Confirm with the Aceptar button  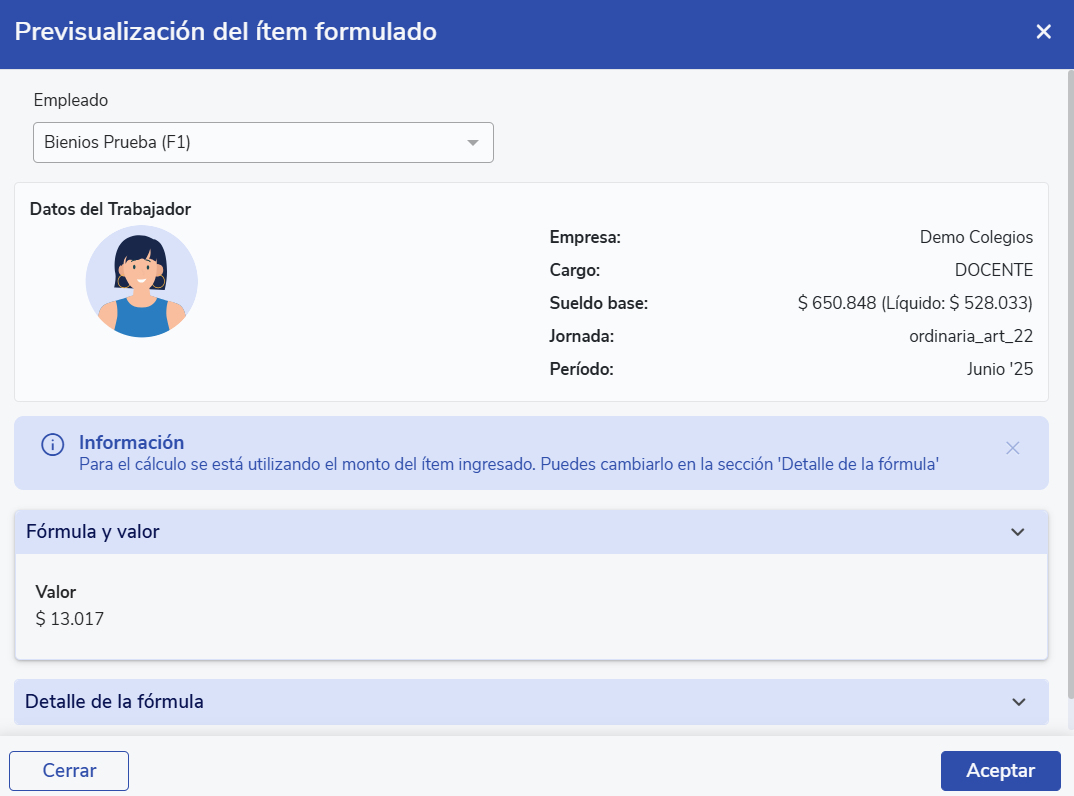click(x=1000, y=771)
